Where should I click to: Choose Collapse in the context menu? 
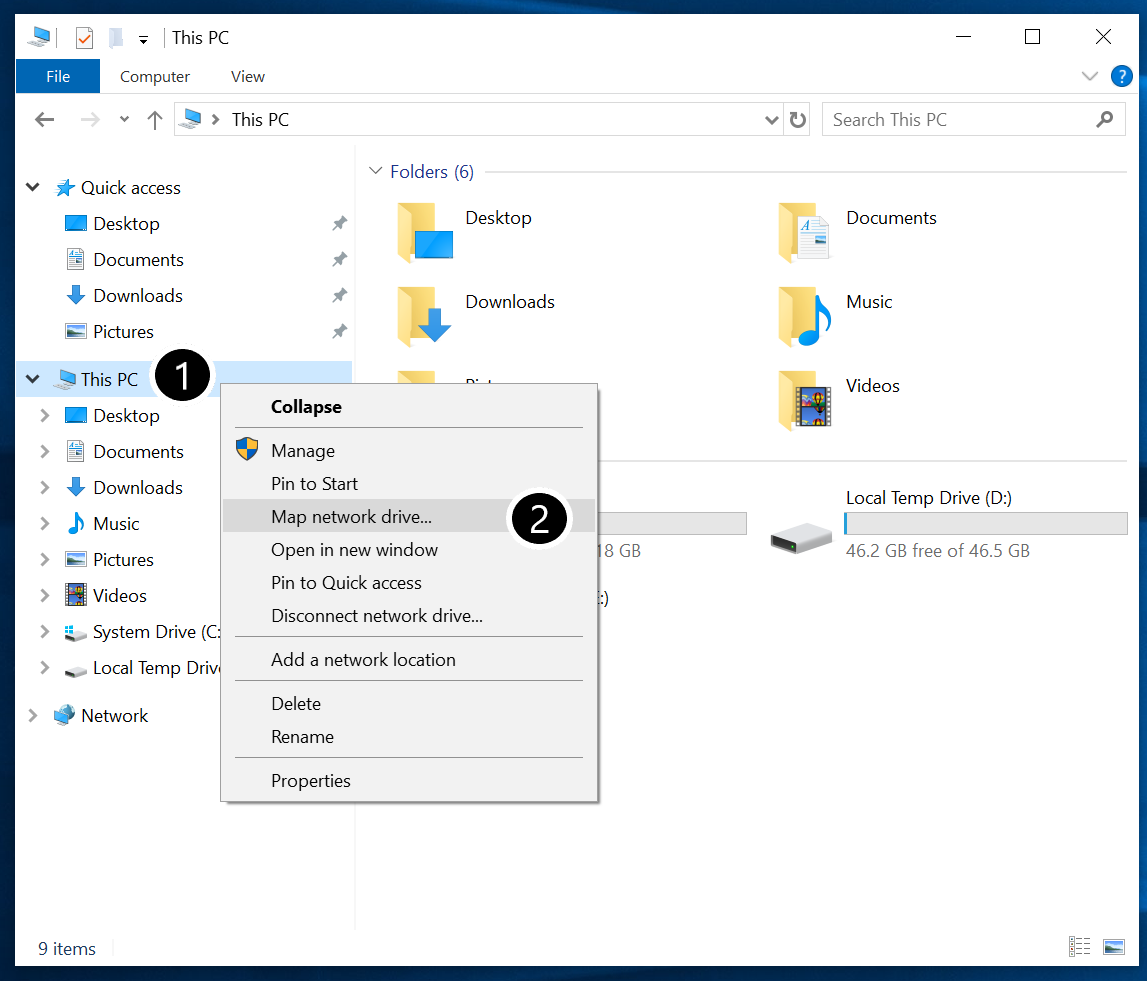pos(409,407)
